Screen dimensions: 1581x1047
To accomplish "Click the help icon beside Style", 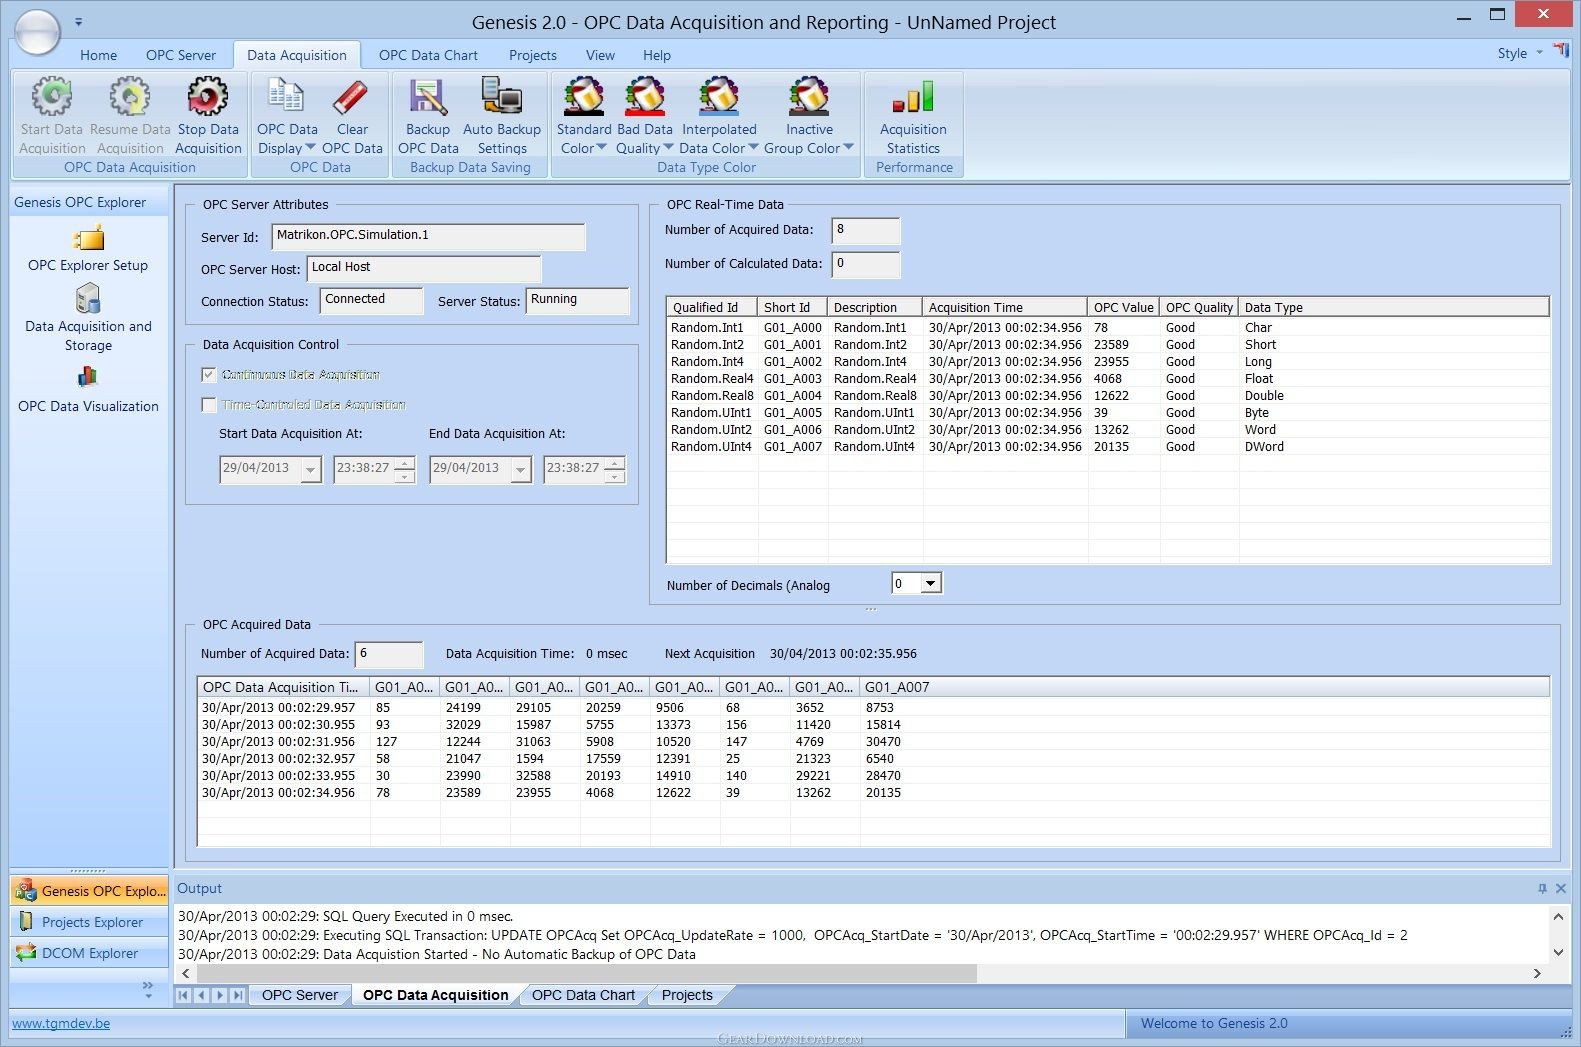I will click(1561, 51).
